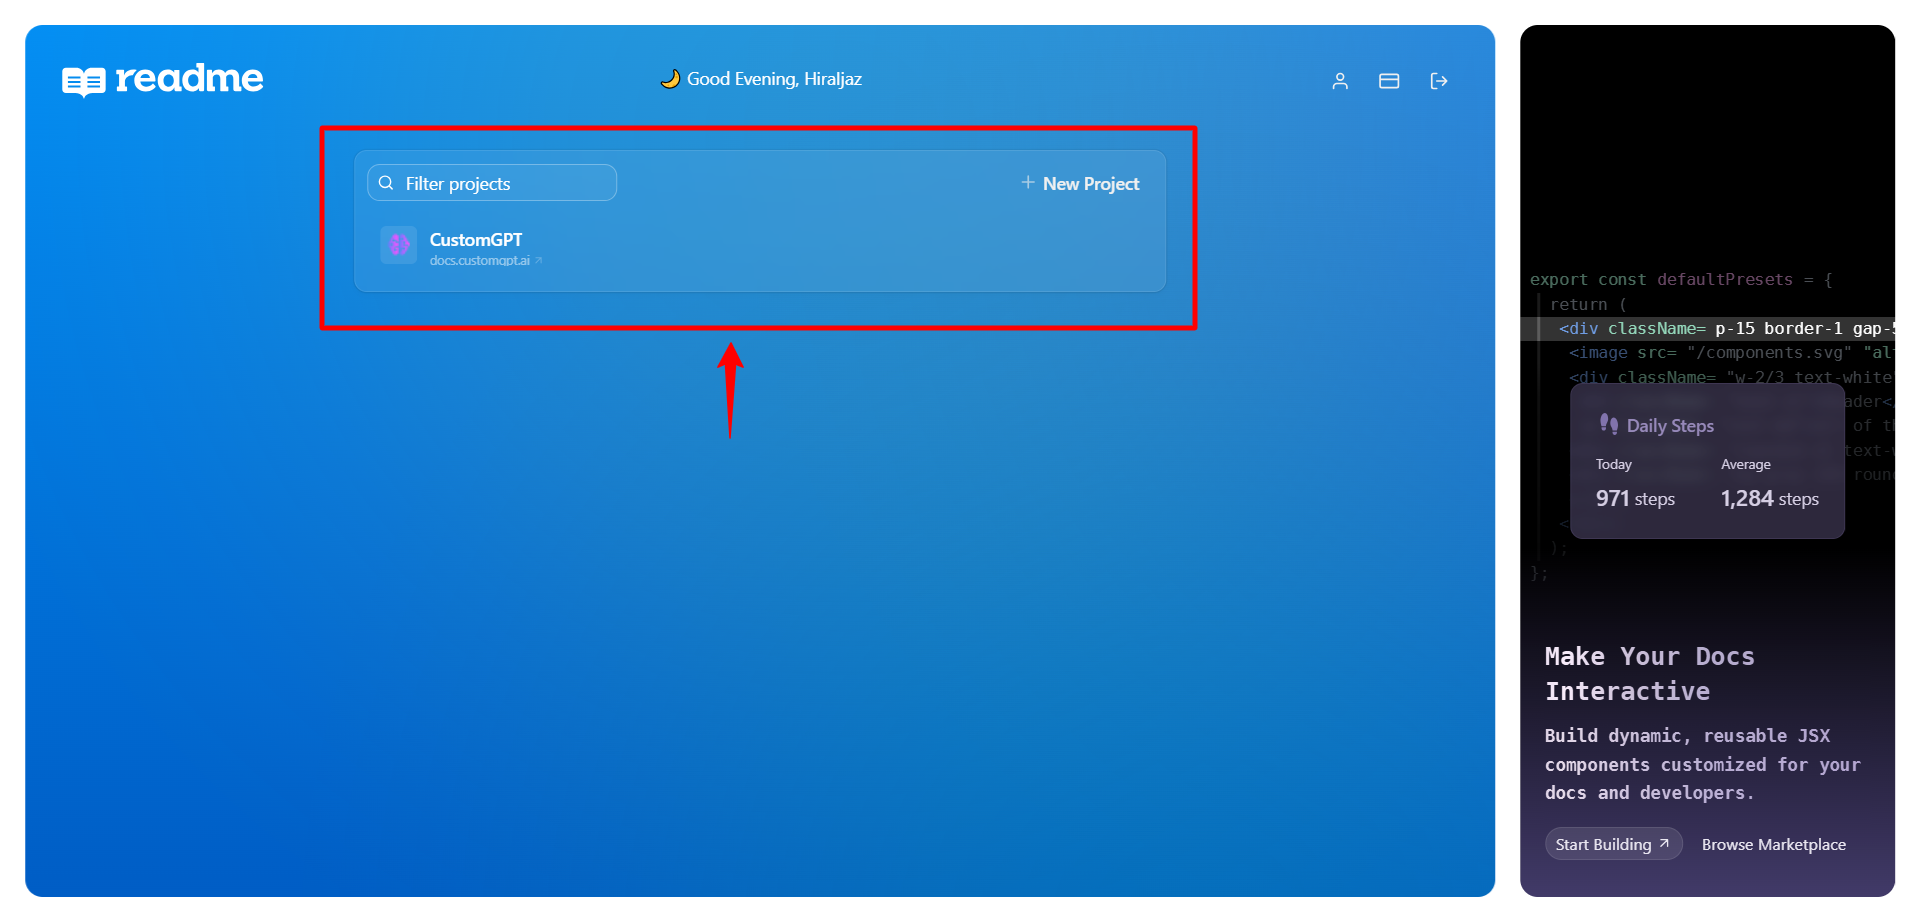Click the logout icon

pyautogui.click(x=1439, y=81)
